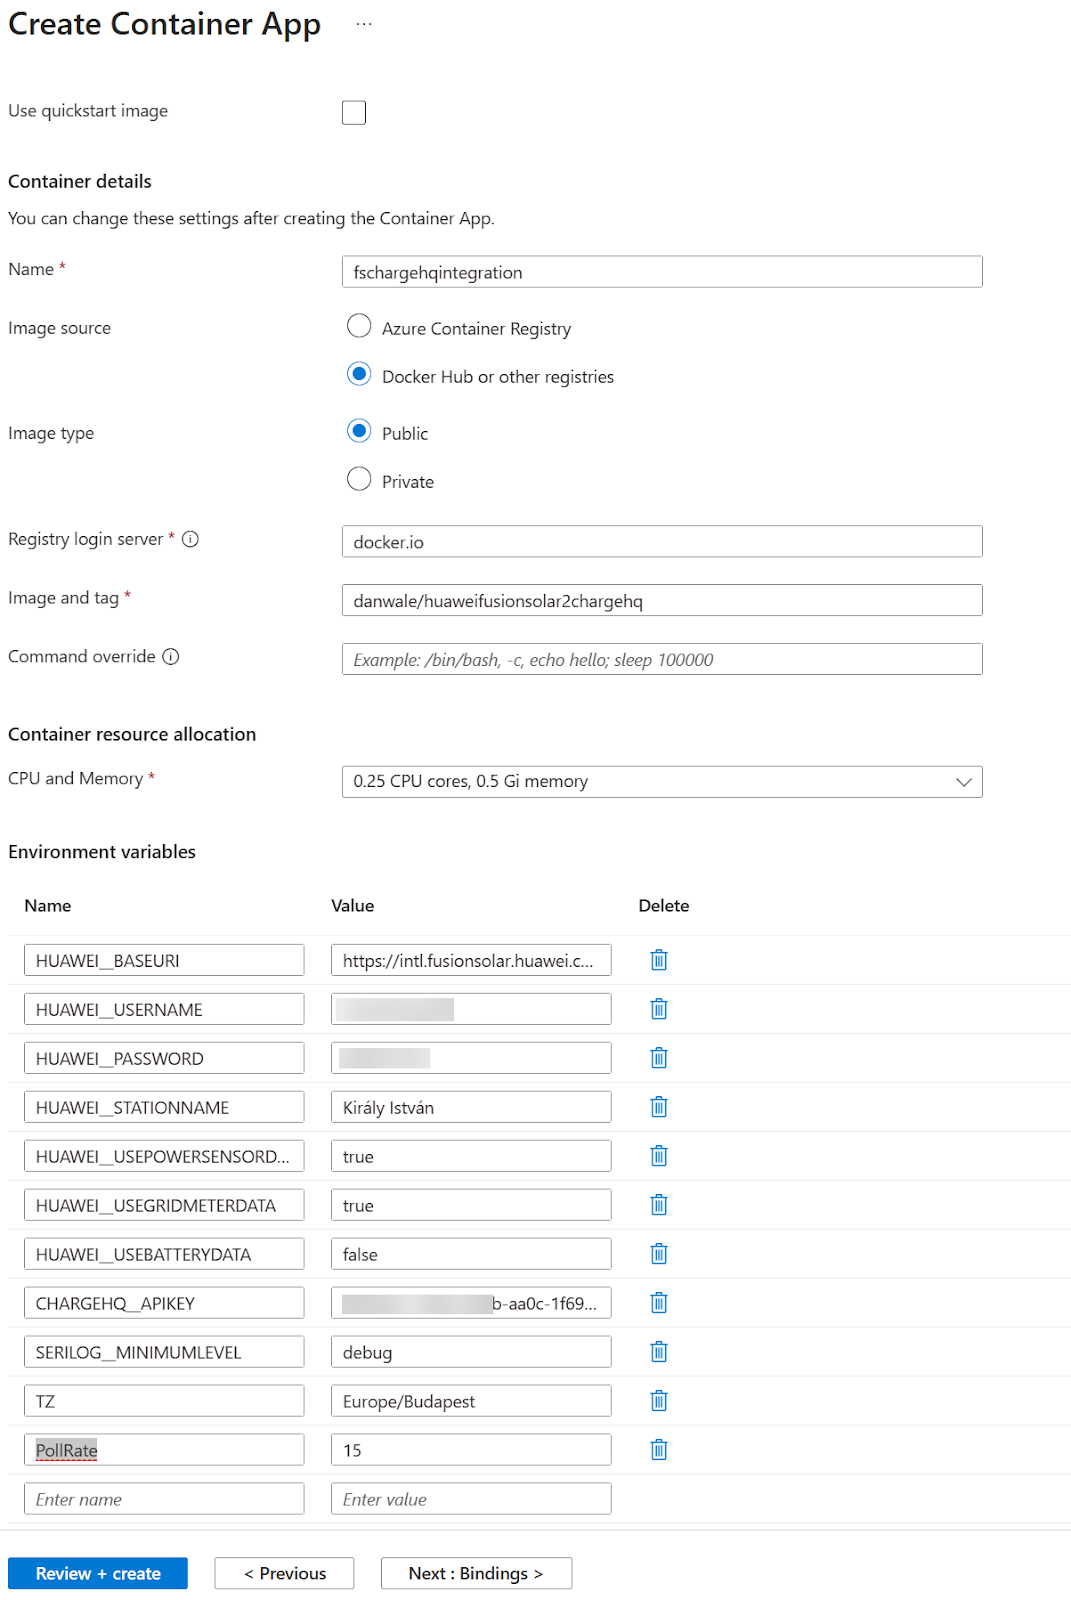Delete the HUAWEI__PASSWORD variable row
The image size is (1071, 1600).
(658, 1058)
